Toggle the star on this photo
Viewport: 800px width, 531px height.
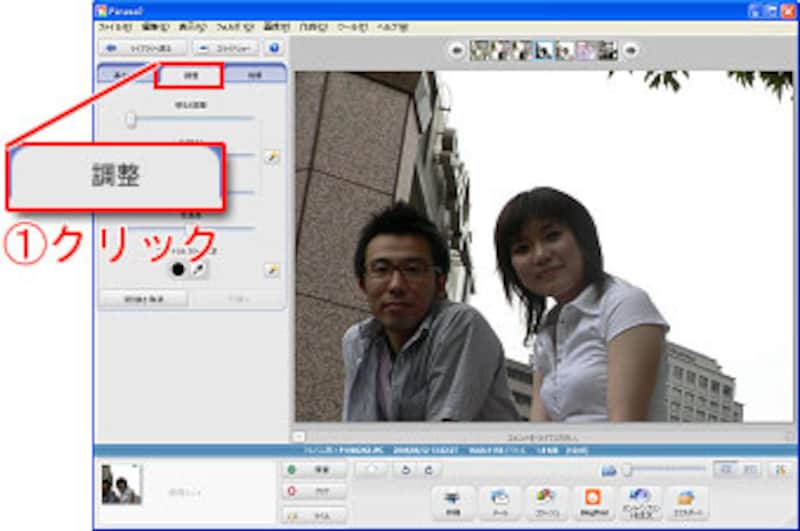pos(372,470)
